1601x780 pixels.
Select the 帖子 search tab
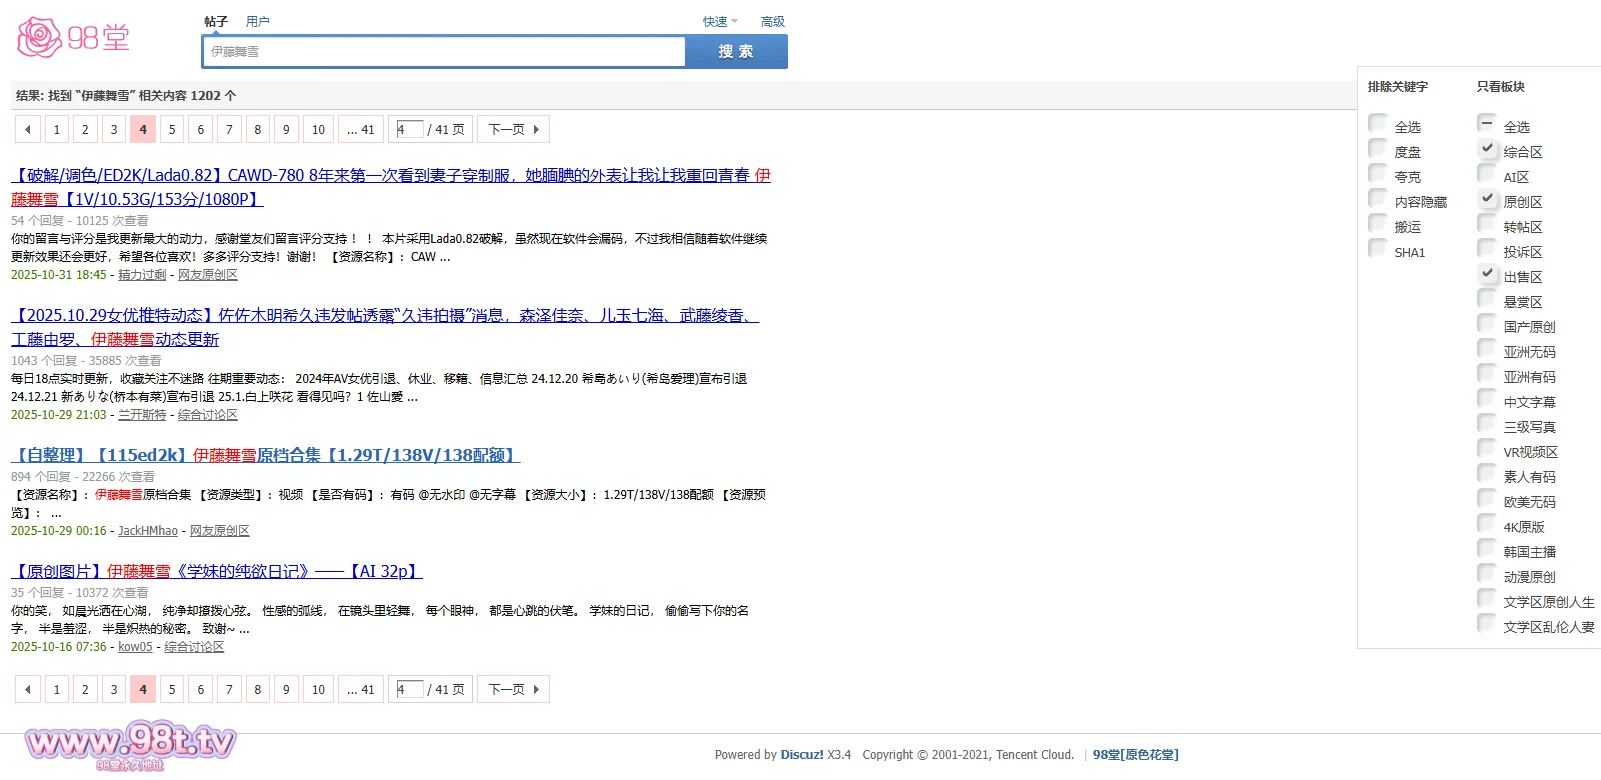tap(216, 21)
